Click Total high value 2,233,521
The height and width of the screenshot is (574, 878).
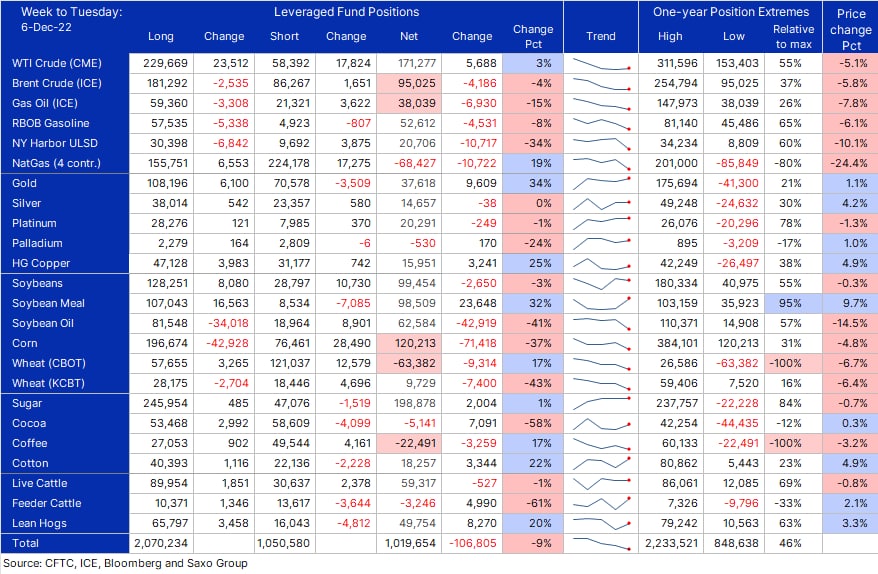point(671,543)
